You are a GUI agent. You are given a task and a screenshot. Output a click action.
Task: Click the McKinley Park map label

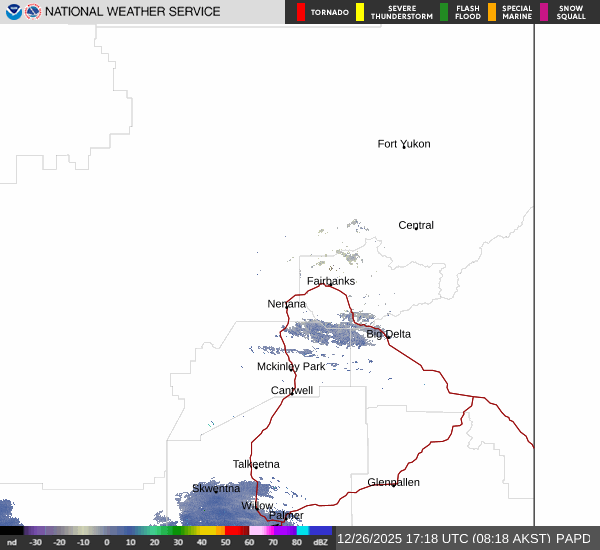click(291, 367)
